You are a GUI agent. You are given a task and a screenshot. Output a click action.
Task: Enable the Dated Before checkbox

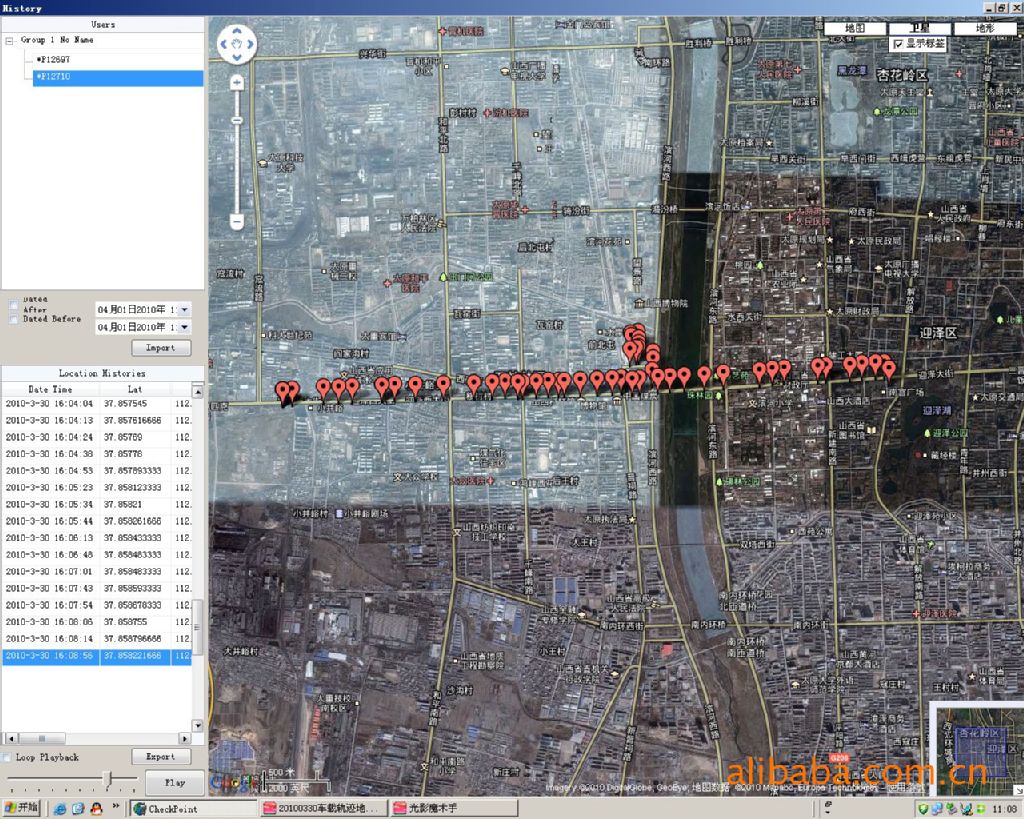tap(13, 319)
